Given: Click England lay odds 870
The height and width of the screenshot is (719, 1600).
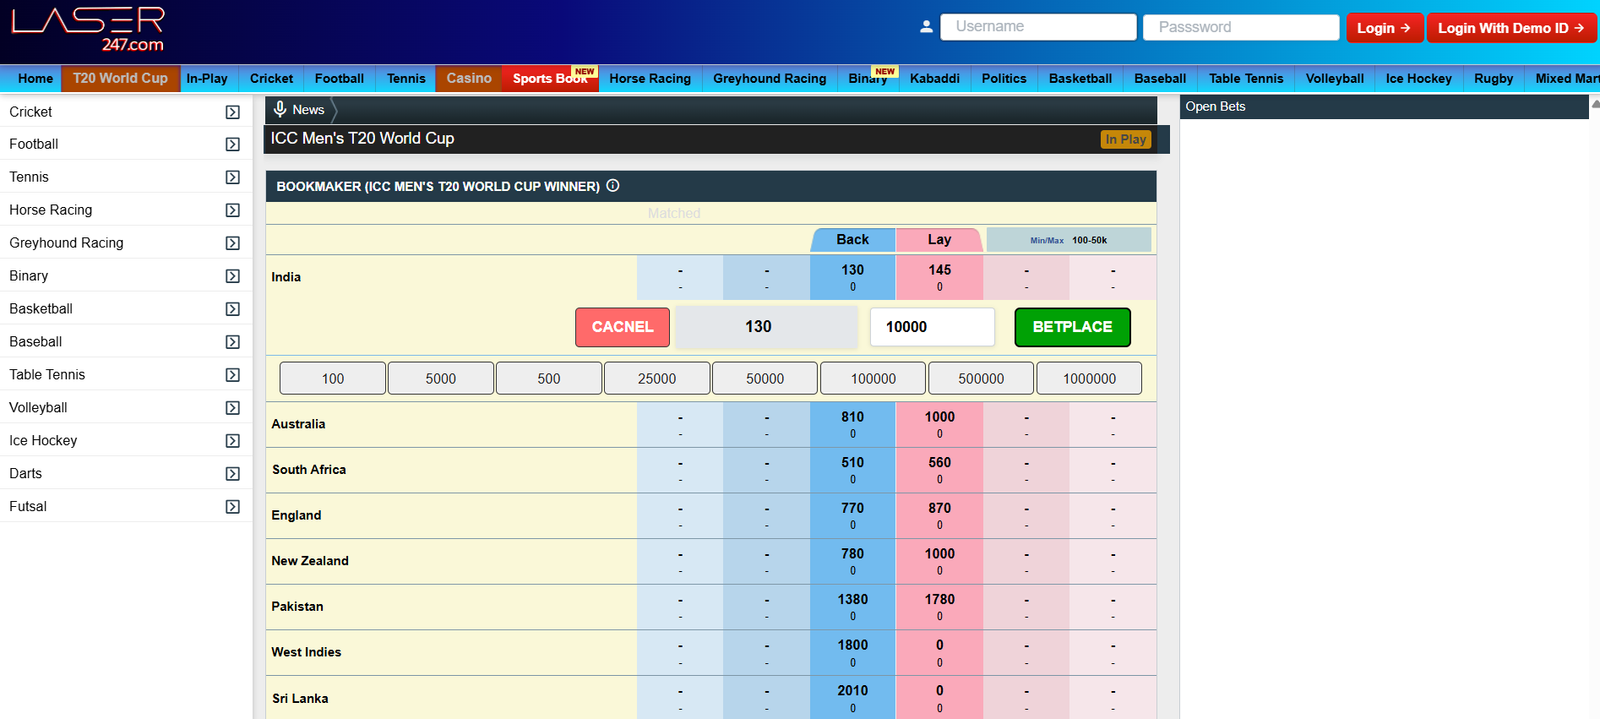Looking at the screenshot, I should [x=940, y=516].
